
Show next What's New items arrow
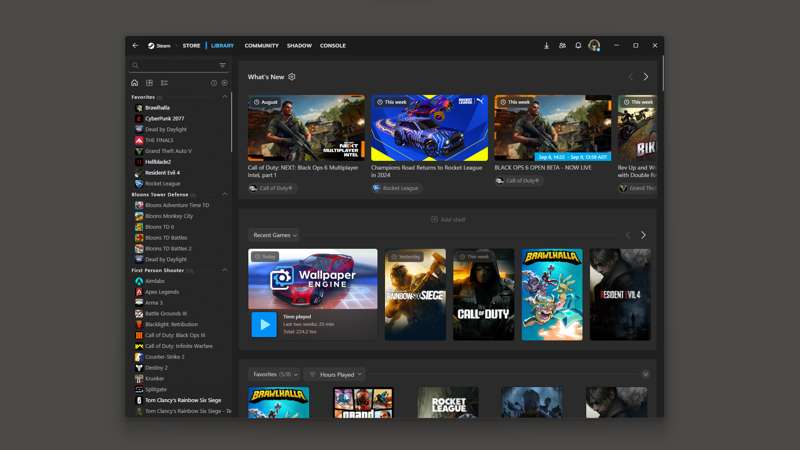click(x=645, y=77)
